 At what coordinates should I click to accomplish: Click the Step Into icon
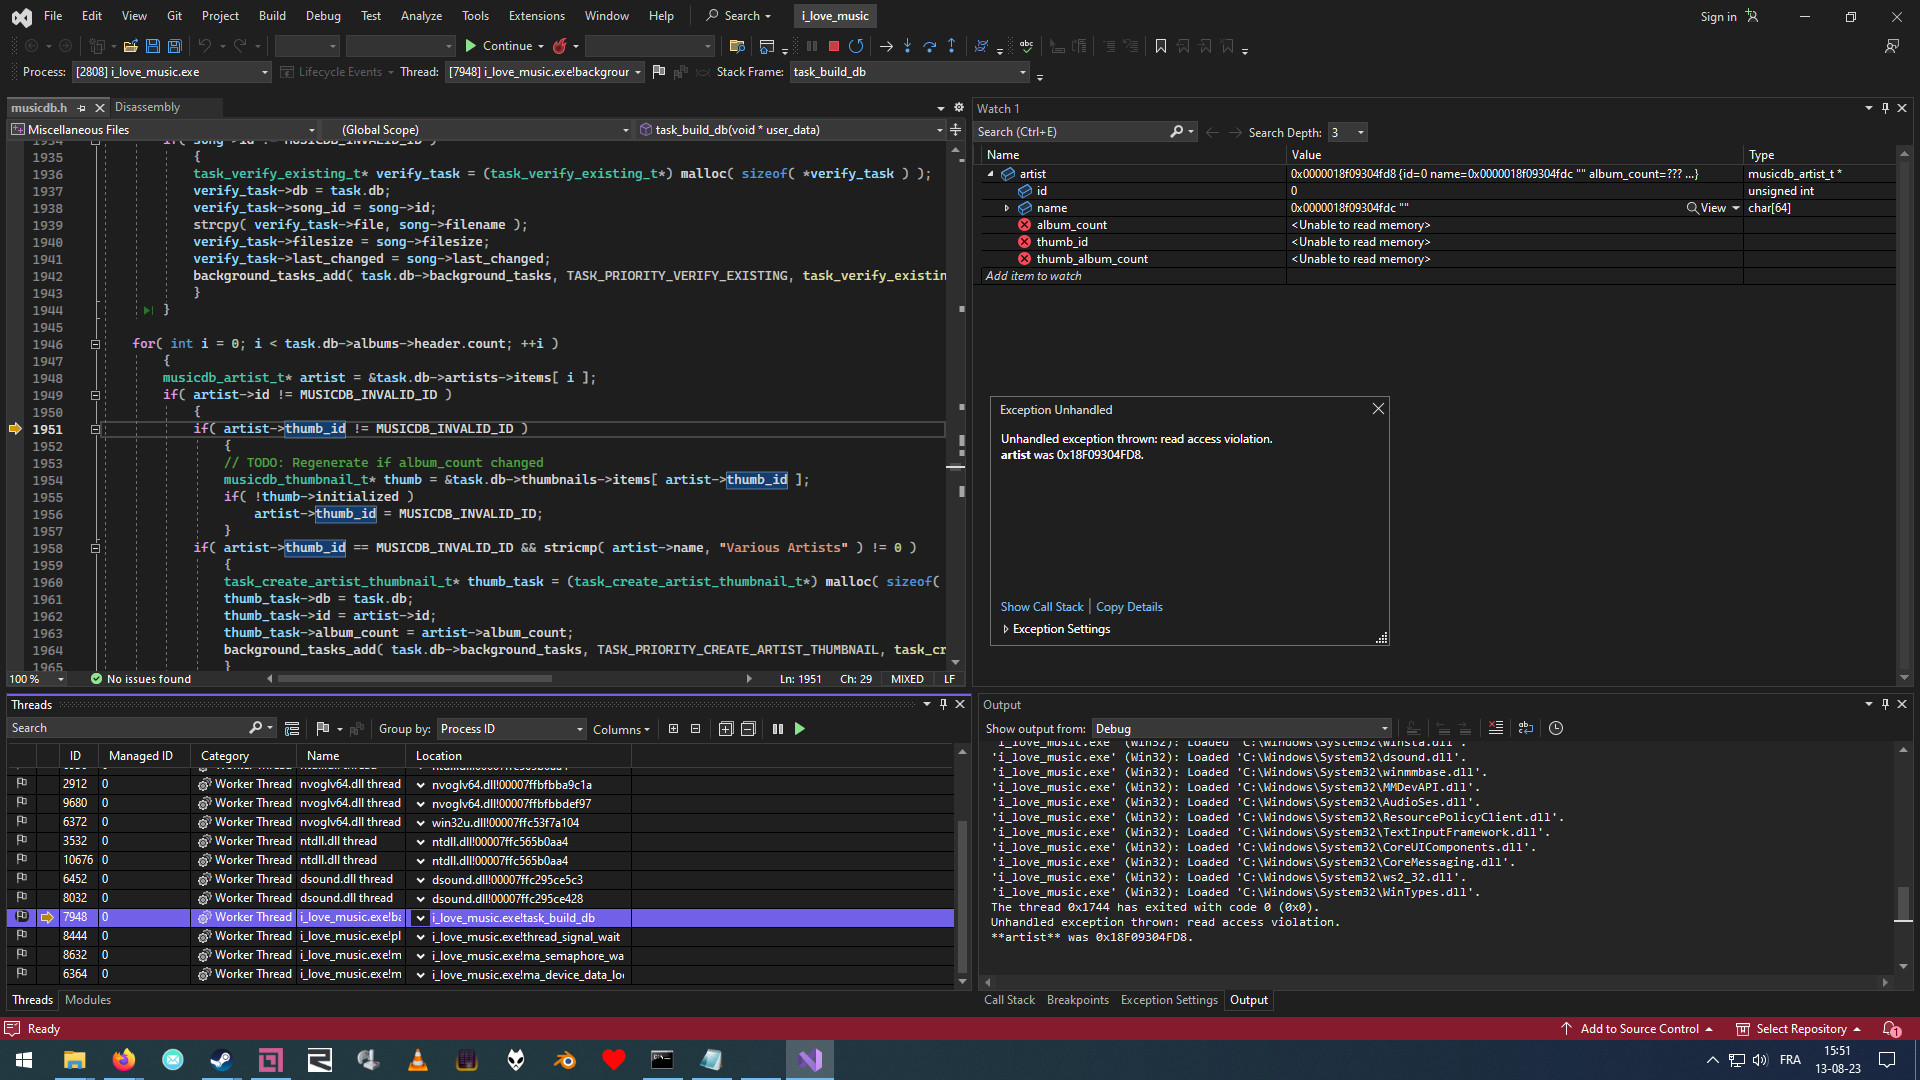(x=907, y=46)
